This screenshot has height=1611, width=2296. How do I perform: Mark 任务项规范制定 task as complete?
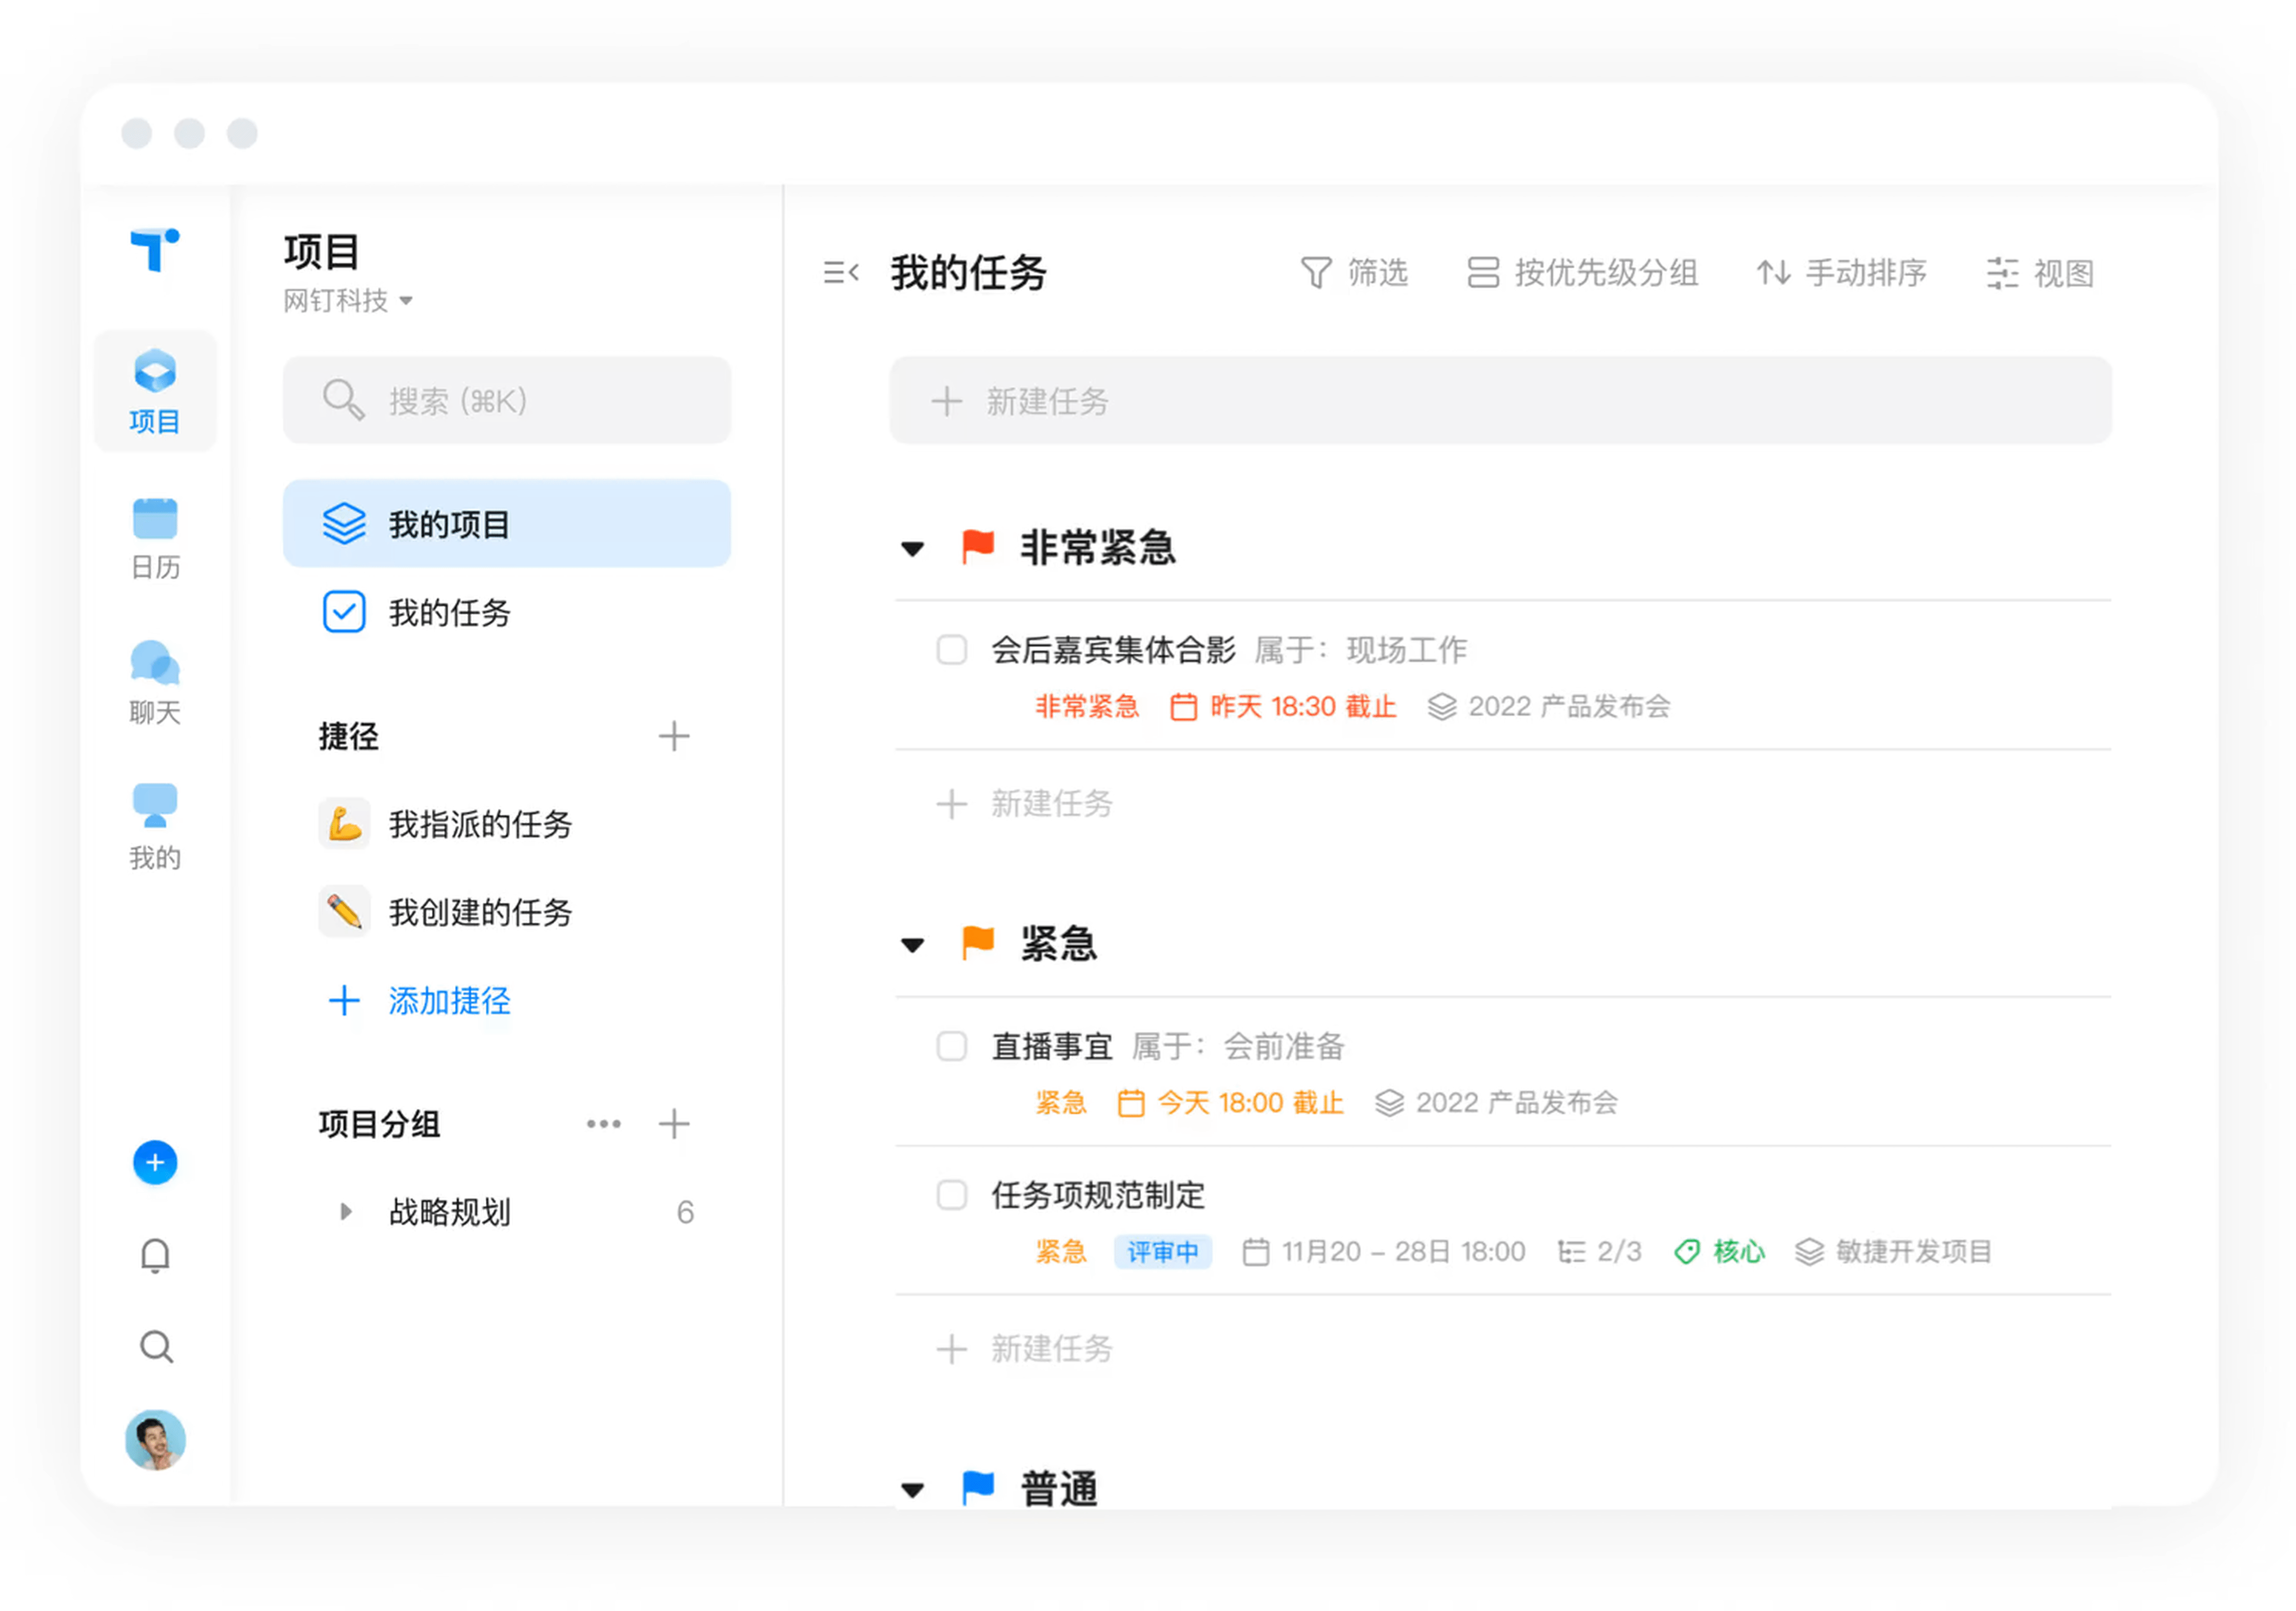(x=951, y=1195)
